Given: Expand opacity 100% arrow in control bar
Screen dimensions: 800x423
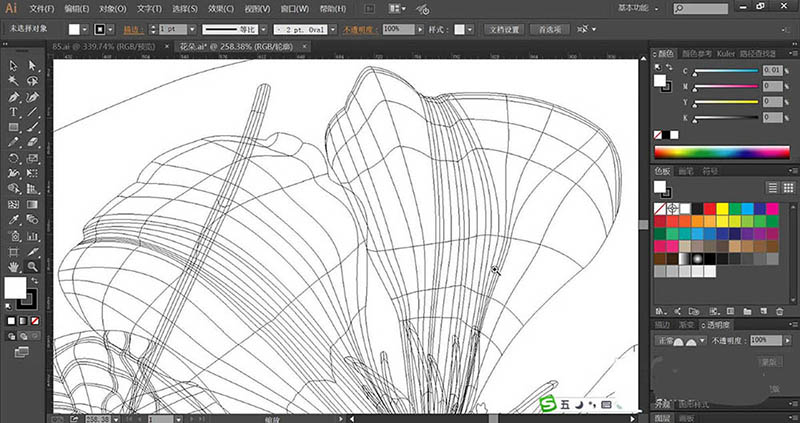Looking at the screenshot, I should tap(420, 30).
